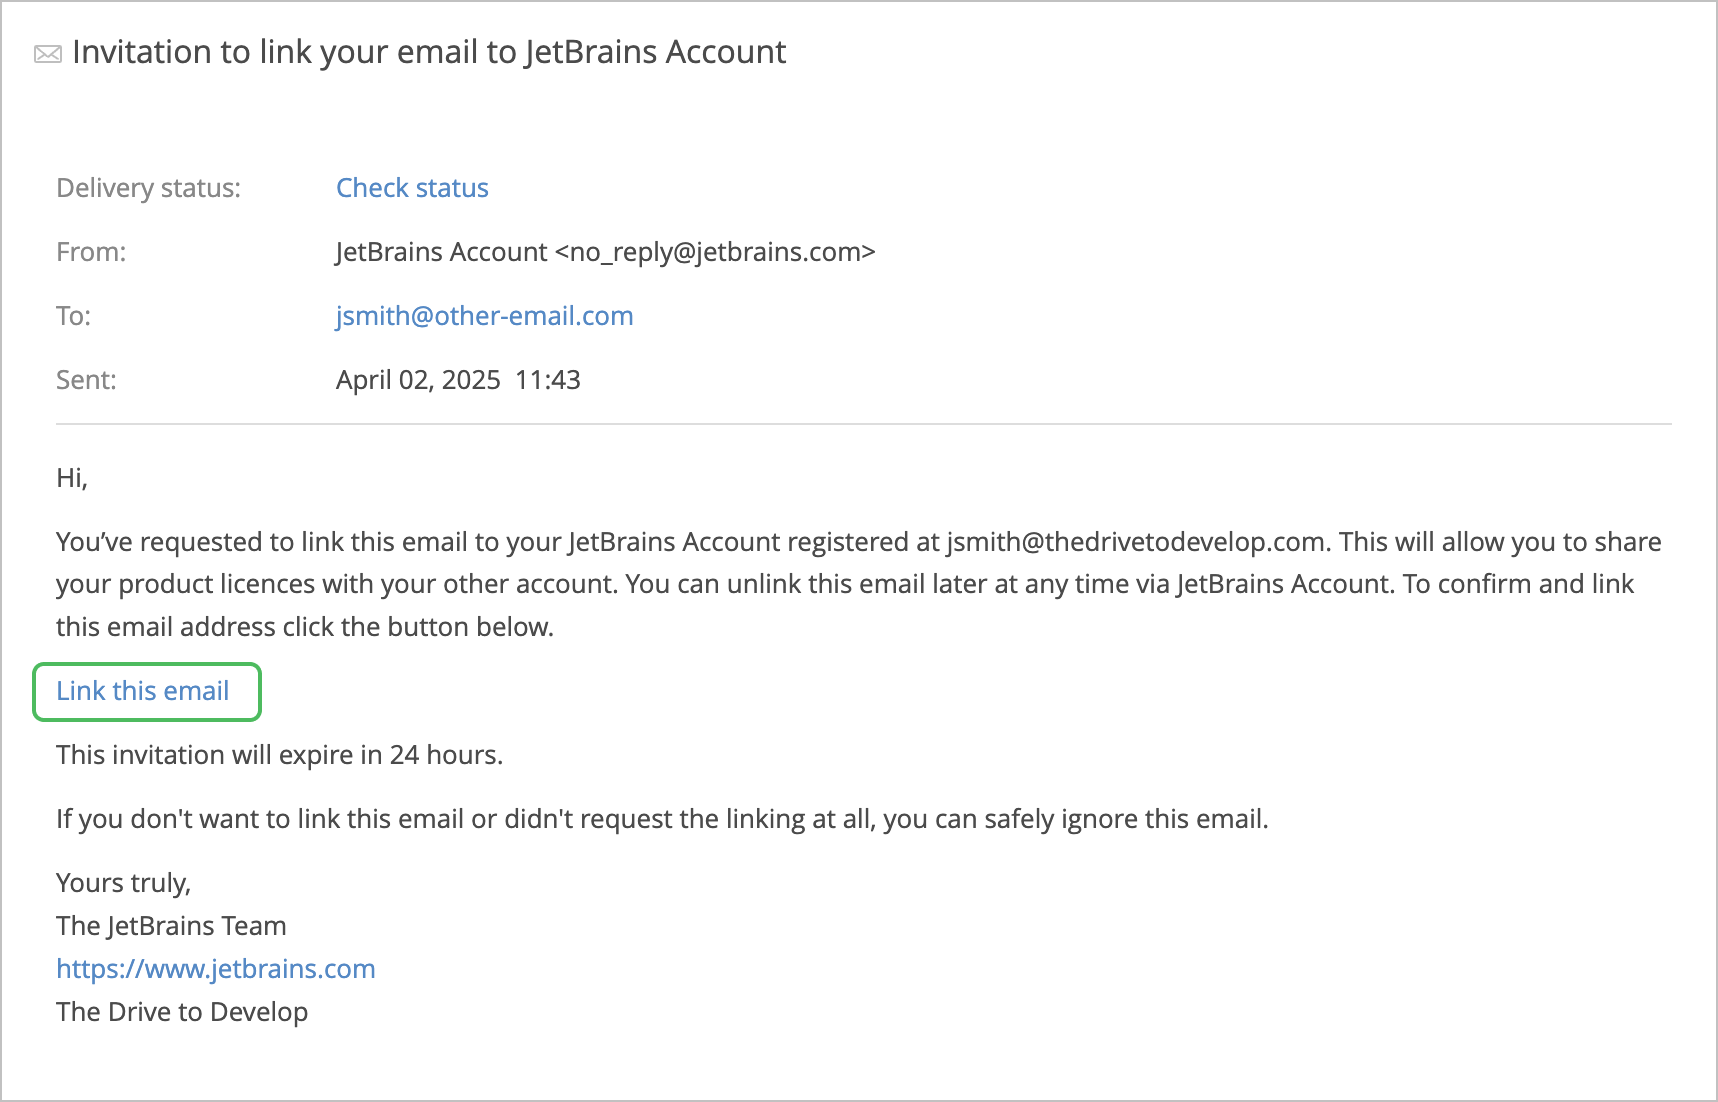Click the sent date April 02, 2025

click(x=418, y=380)
